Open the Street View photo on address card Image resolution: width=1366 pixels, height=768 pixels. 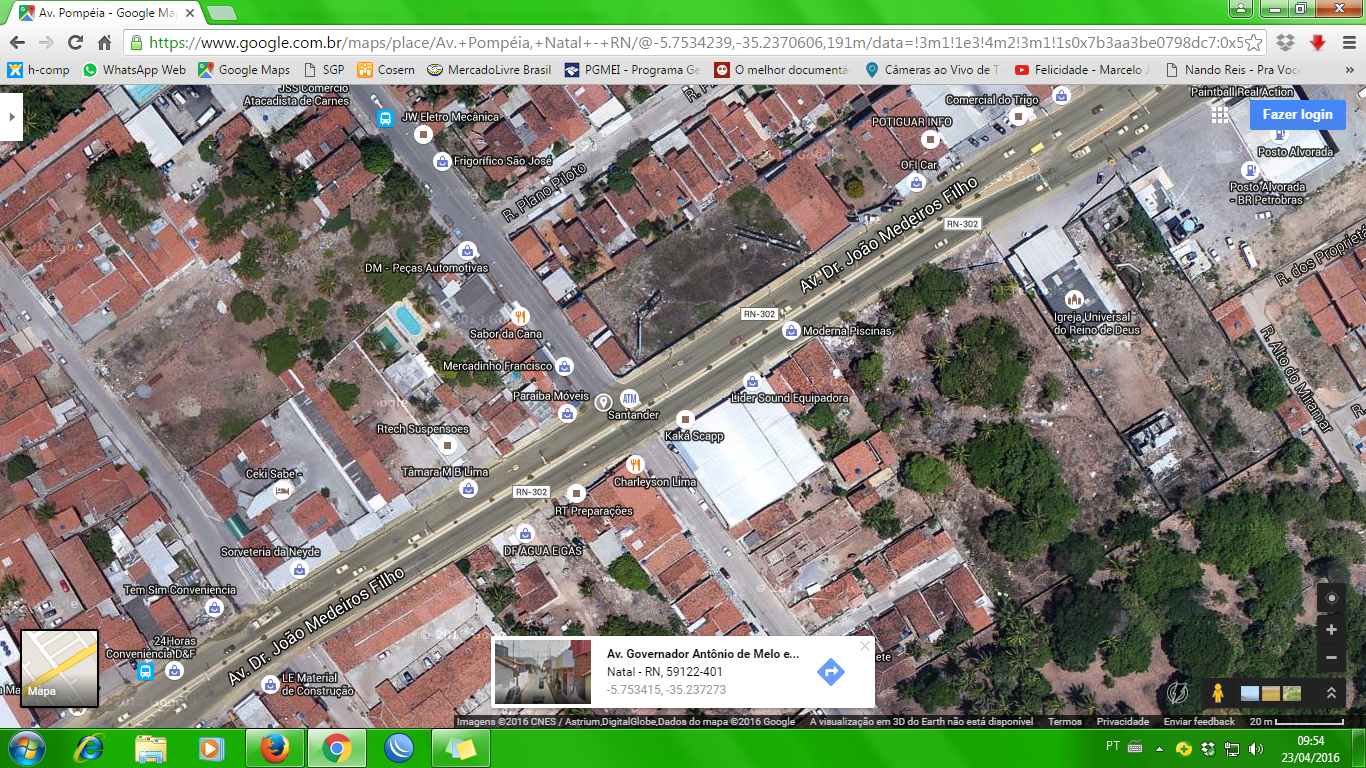tap(543, 672)
